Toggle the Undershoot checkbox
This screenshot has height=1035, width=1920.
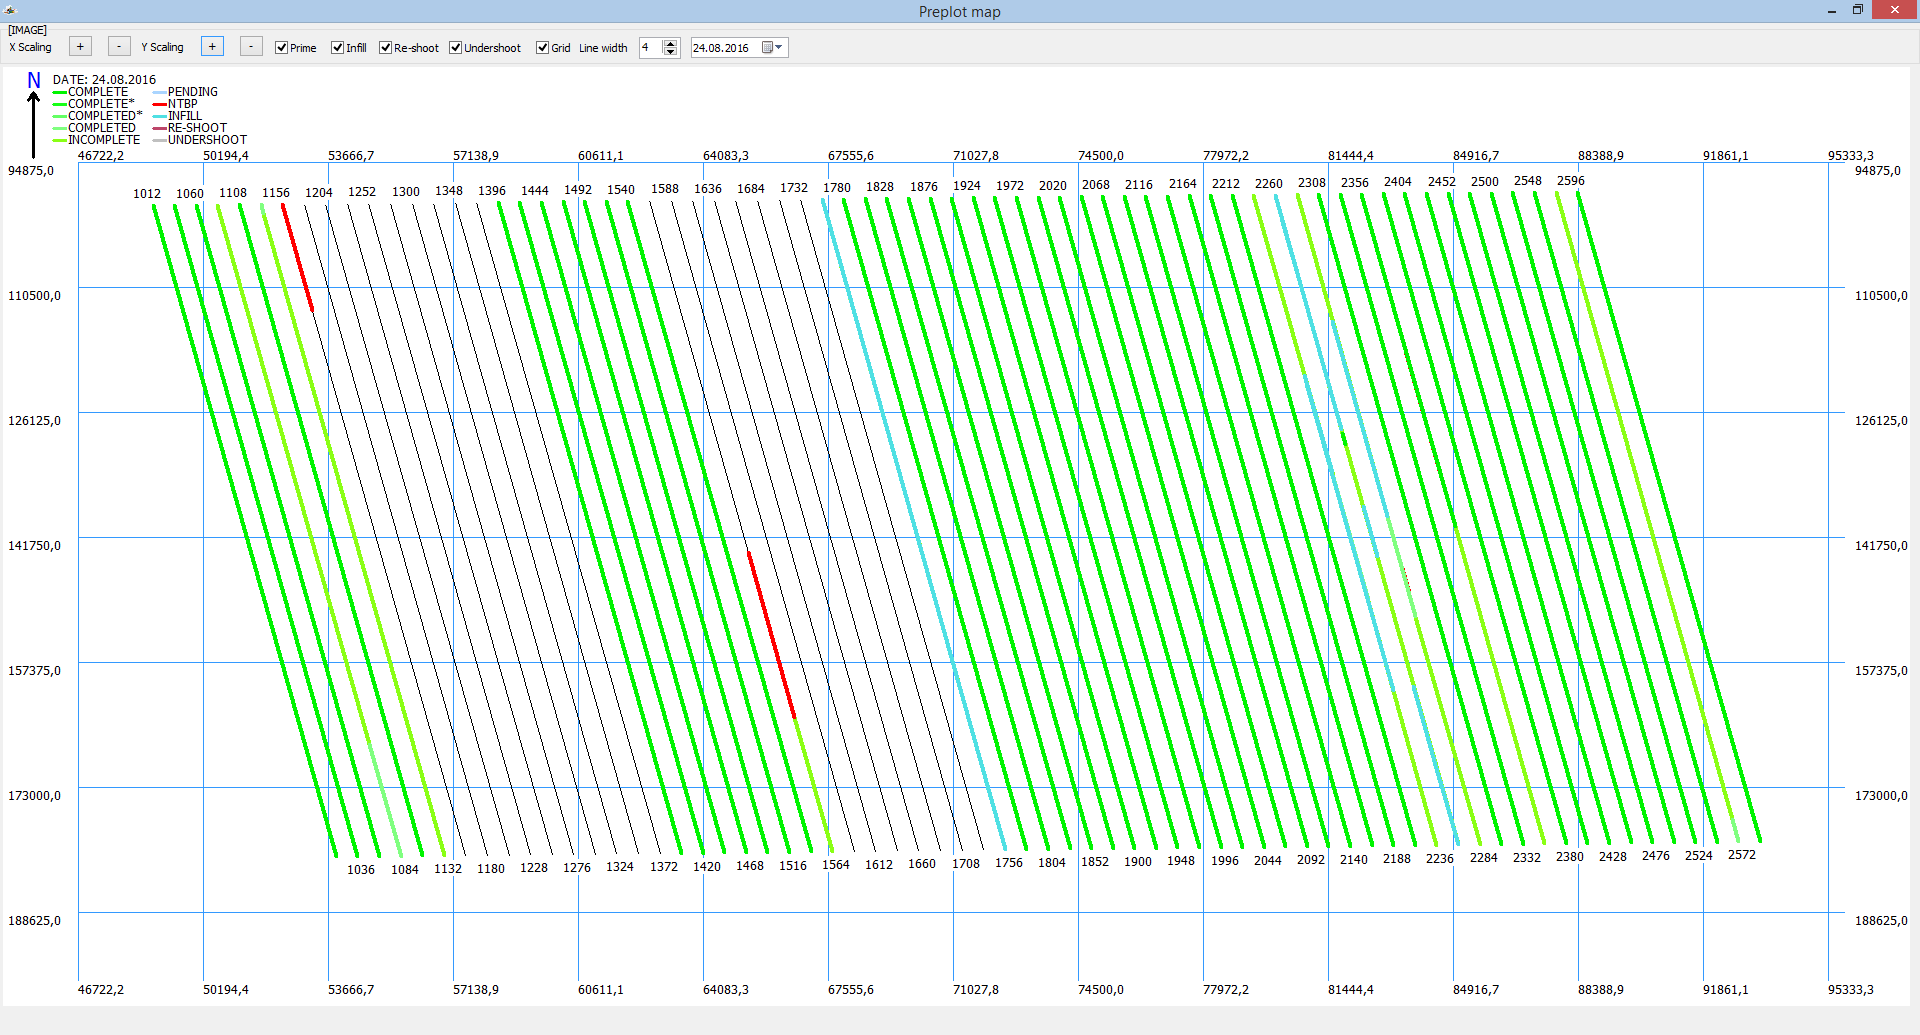[456, 48]
